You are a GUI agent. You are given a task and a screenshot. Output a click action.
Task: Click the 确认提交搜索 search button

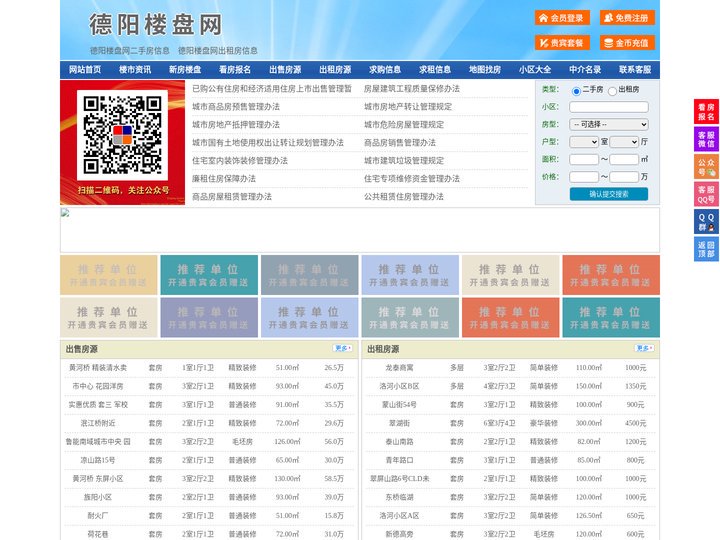pos(609,194)
